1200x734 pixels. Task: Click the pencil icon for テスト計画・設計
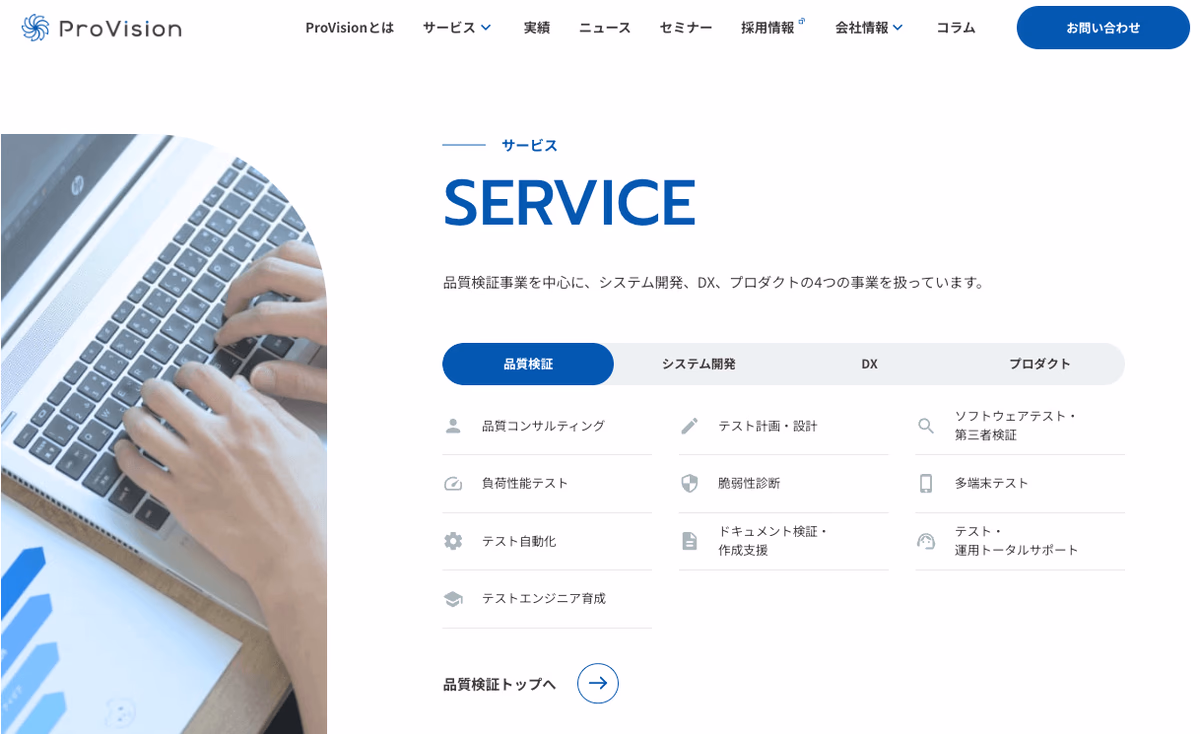tap(689, 426)
